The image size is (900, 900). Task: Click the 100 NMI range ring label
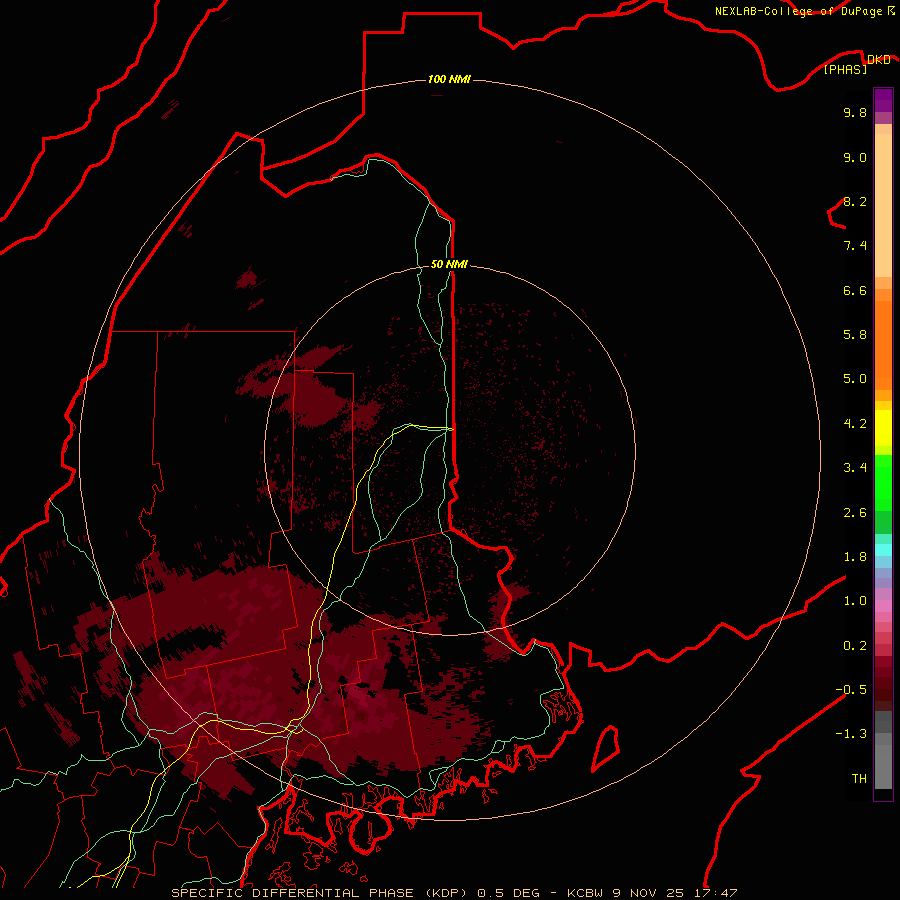point(449,79)
